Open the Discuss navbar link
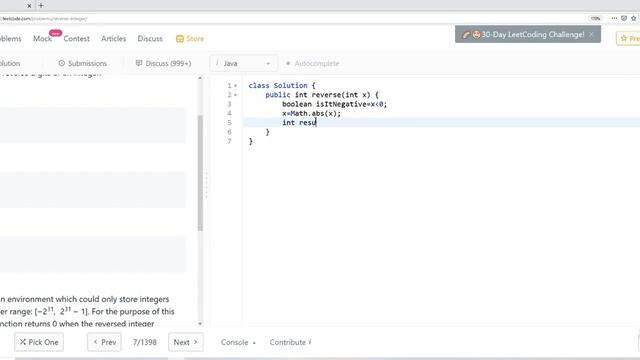Image resolution: width=640 pixels, height=360 pixels. (150, 38)
